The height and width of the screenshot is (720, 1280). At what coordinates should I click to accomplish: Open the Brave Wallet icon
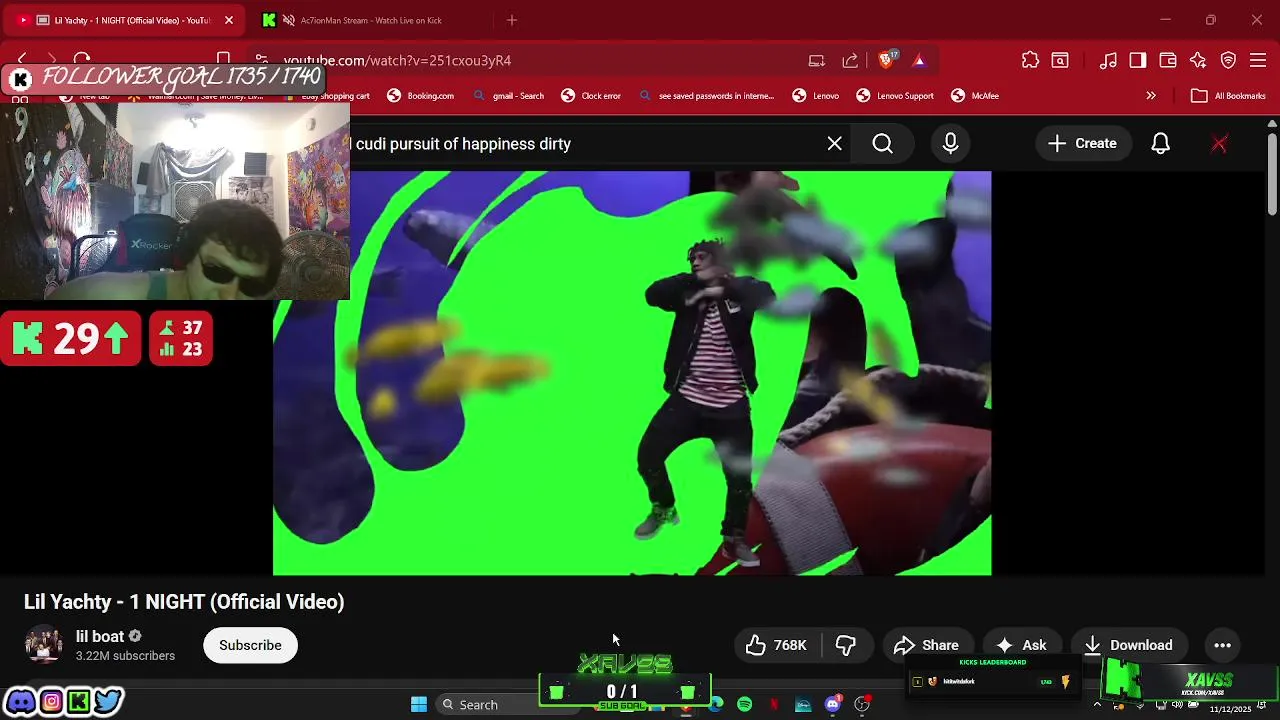pos(1168,60)
